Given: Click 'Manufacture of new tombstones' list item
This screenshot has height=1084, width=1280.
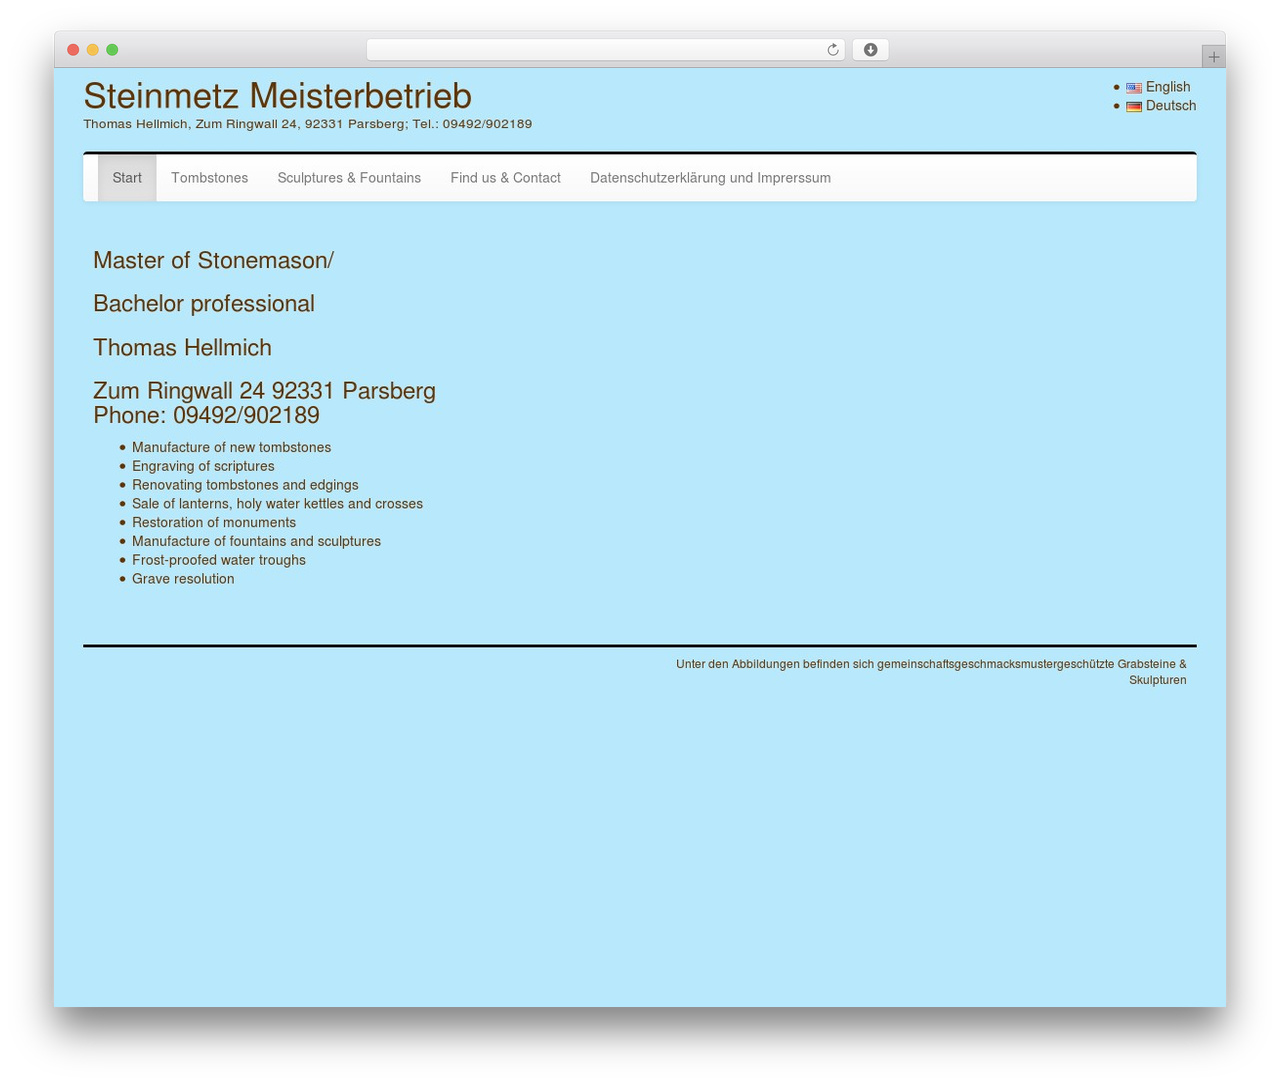Looking at the screenshot, I should [x=231, y=448].
